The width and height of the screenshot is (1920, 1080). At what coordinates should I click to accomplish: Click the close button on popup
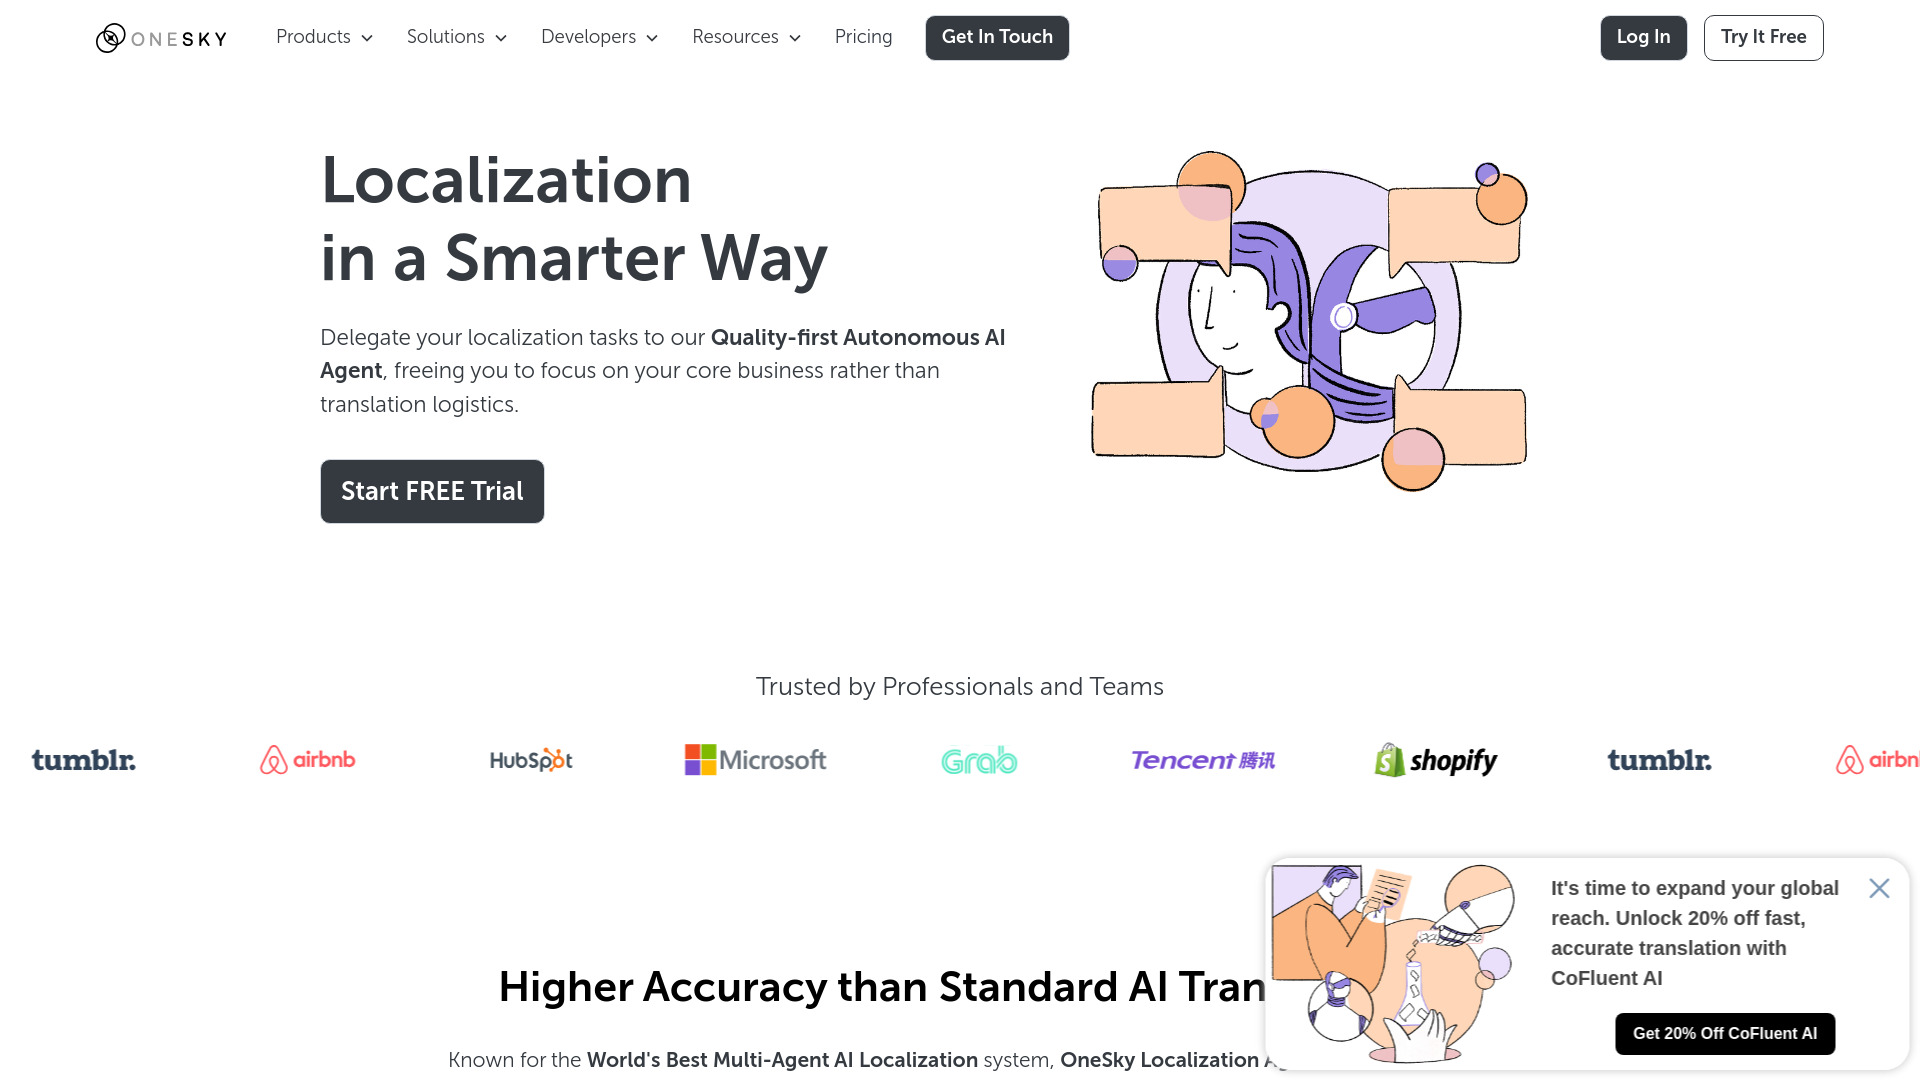click(x=1880, y=887)
